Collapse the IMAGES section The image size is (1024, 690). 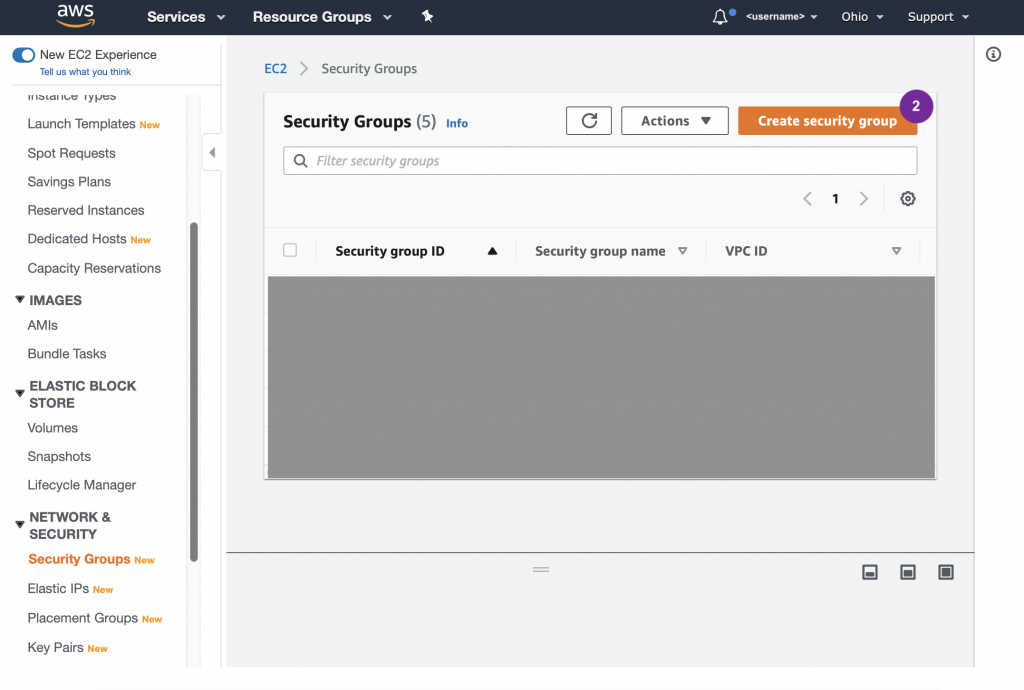point(20,300)
